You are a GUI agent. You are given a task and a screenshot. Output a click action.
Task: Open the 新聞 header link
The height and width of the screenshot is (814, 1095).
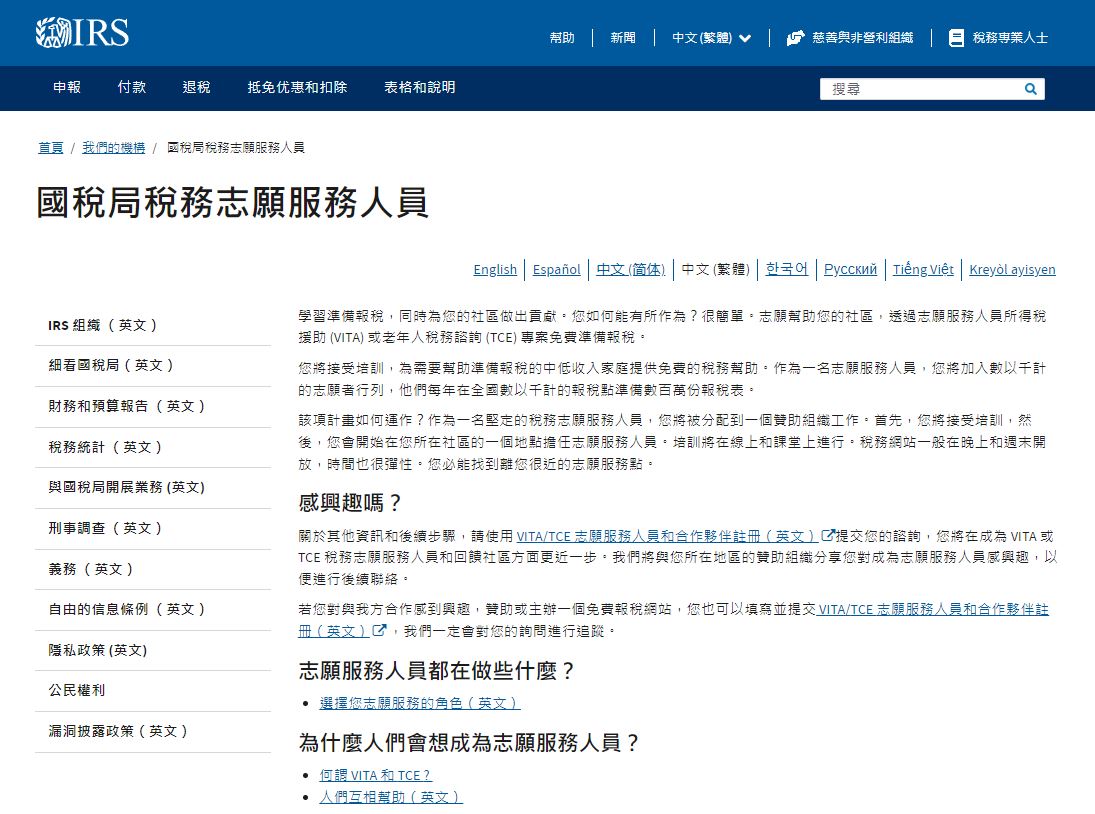pos(623,38)
